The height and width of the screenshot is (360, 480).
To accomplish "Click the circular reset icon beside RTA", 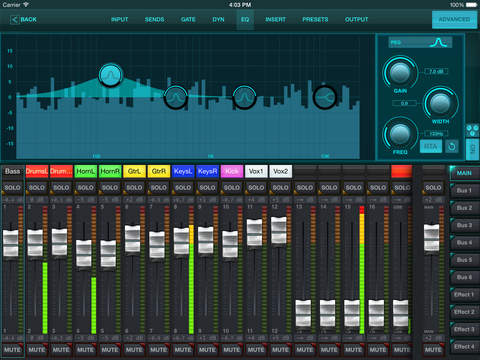I will point(452,146).
